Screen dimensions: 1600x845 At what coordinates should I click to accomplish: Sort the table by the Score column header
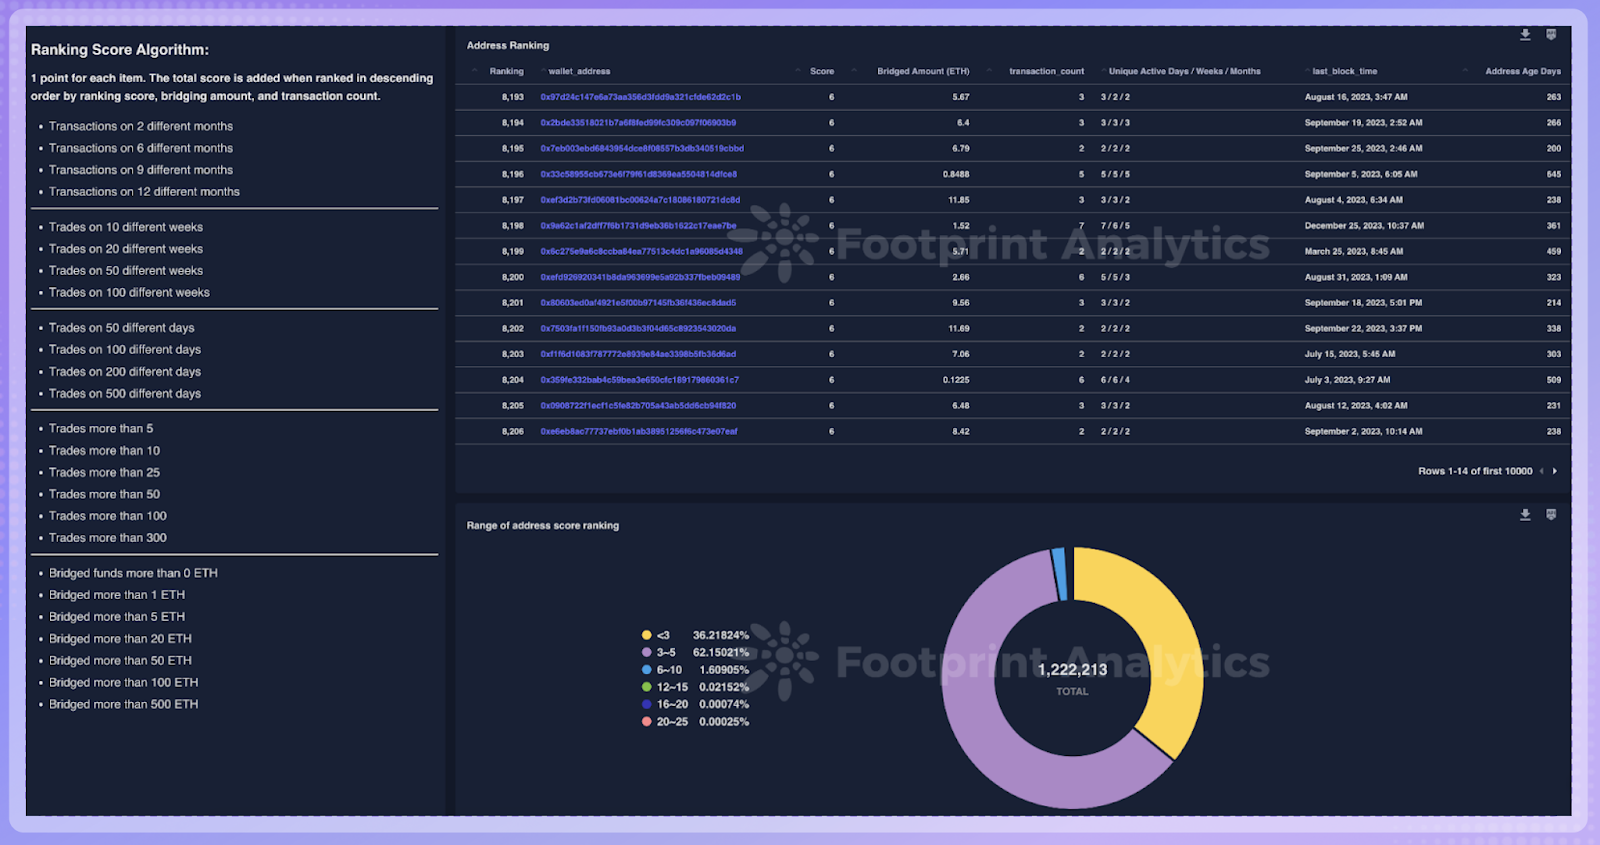point(822,71)
